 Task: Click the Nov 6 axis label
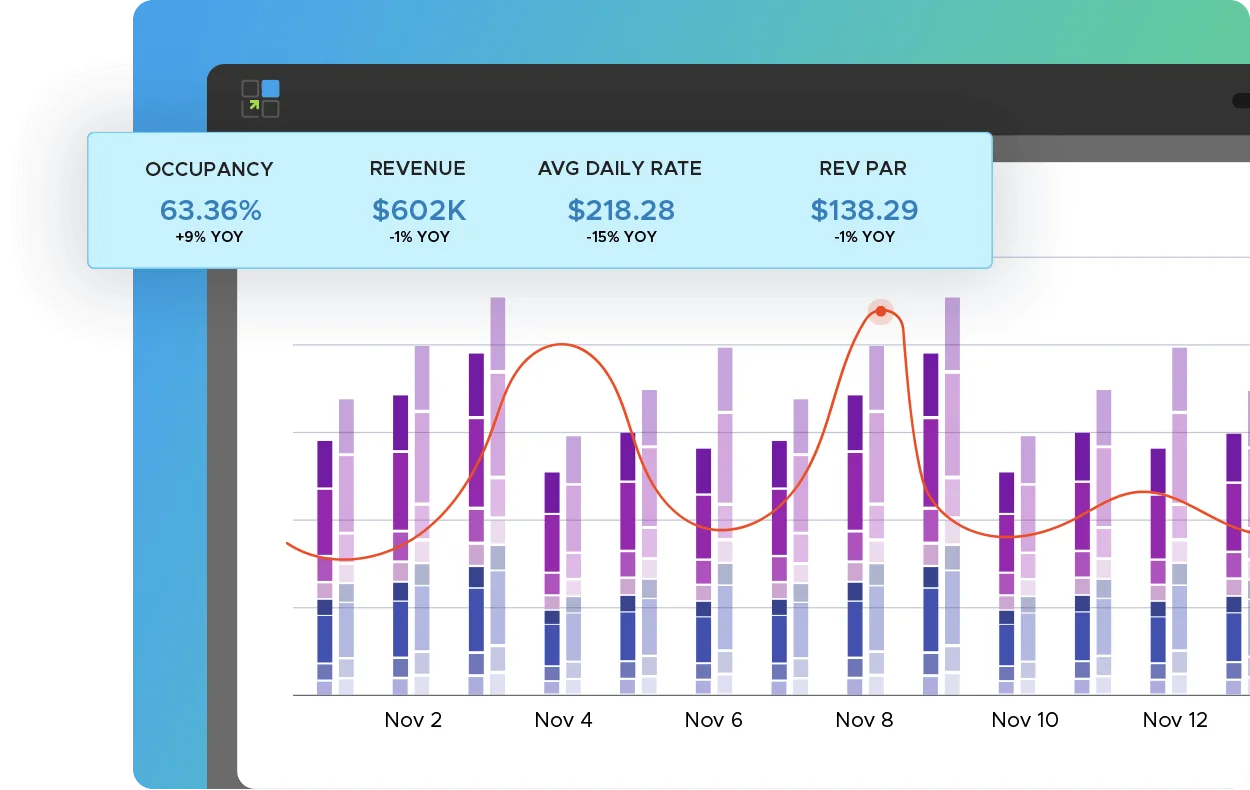[x=714, y=720]
